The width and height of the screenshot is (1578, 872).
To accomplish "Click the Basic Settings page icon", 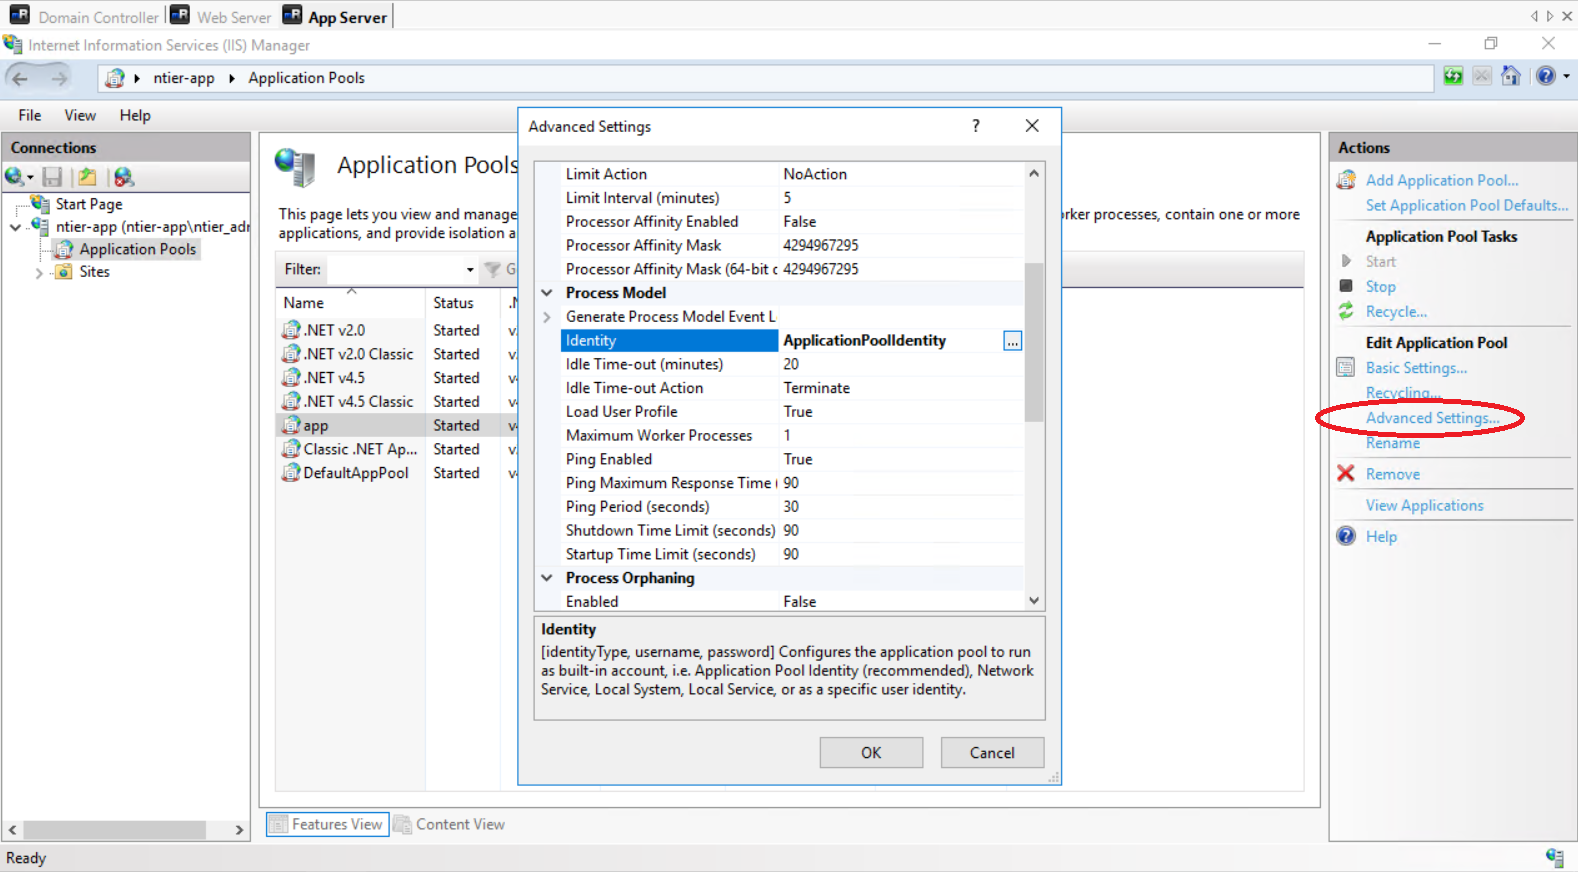I will tap(1346, 368).
